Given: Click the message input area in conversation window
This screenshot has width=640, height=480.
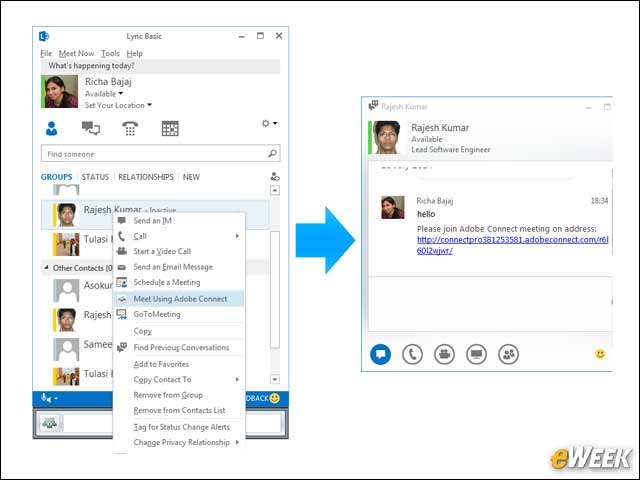Looking at the screenshot, I should 490,304.
